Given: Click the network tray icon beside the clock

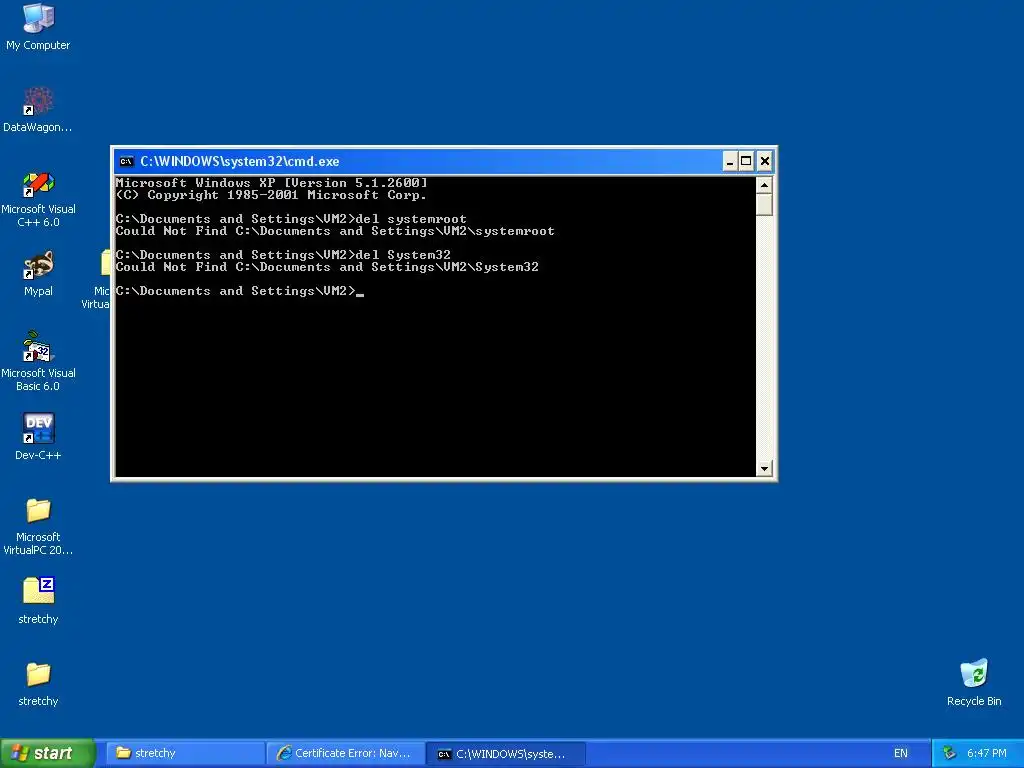Looking at the screenshot, I should [x=950, y=754].
